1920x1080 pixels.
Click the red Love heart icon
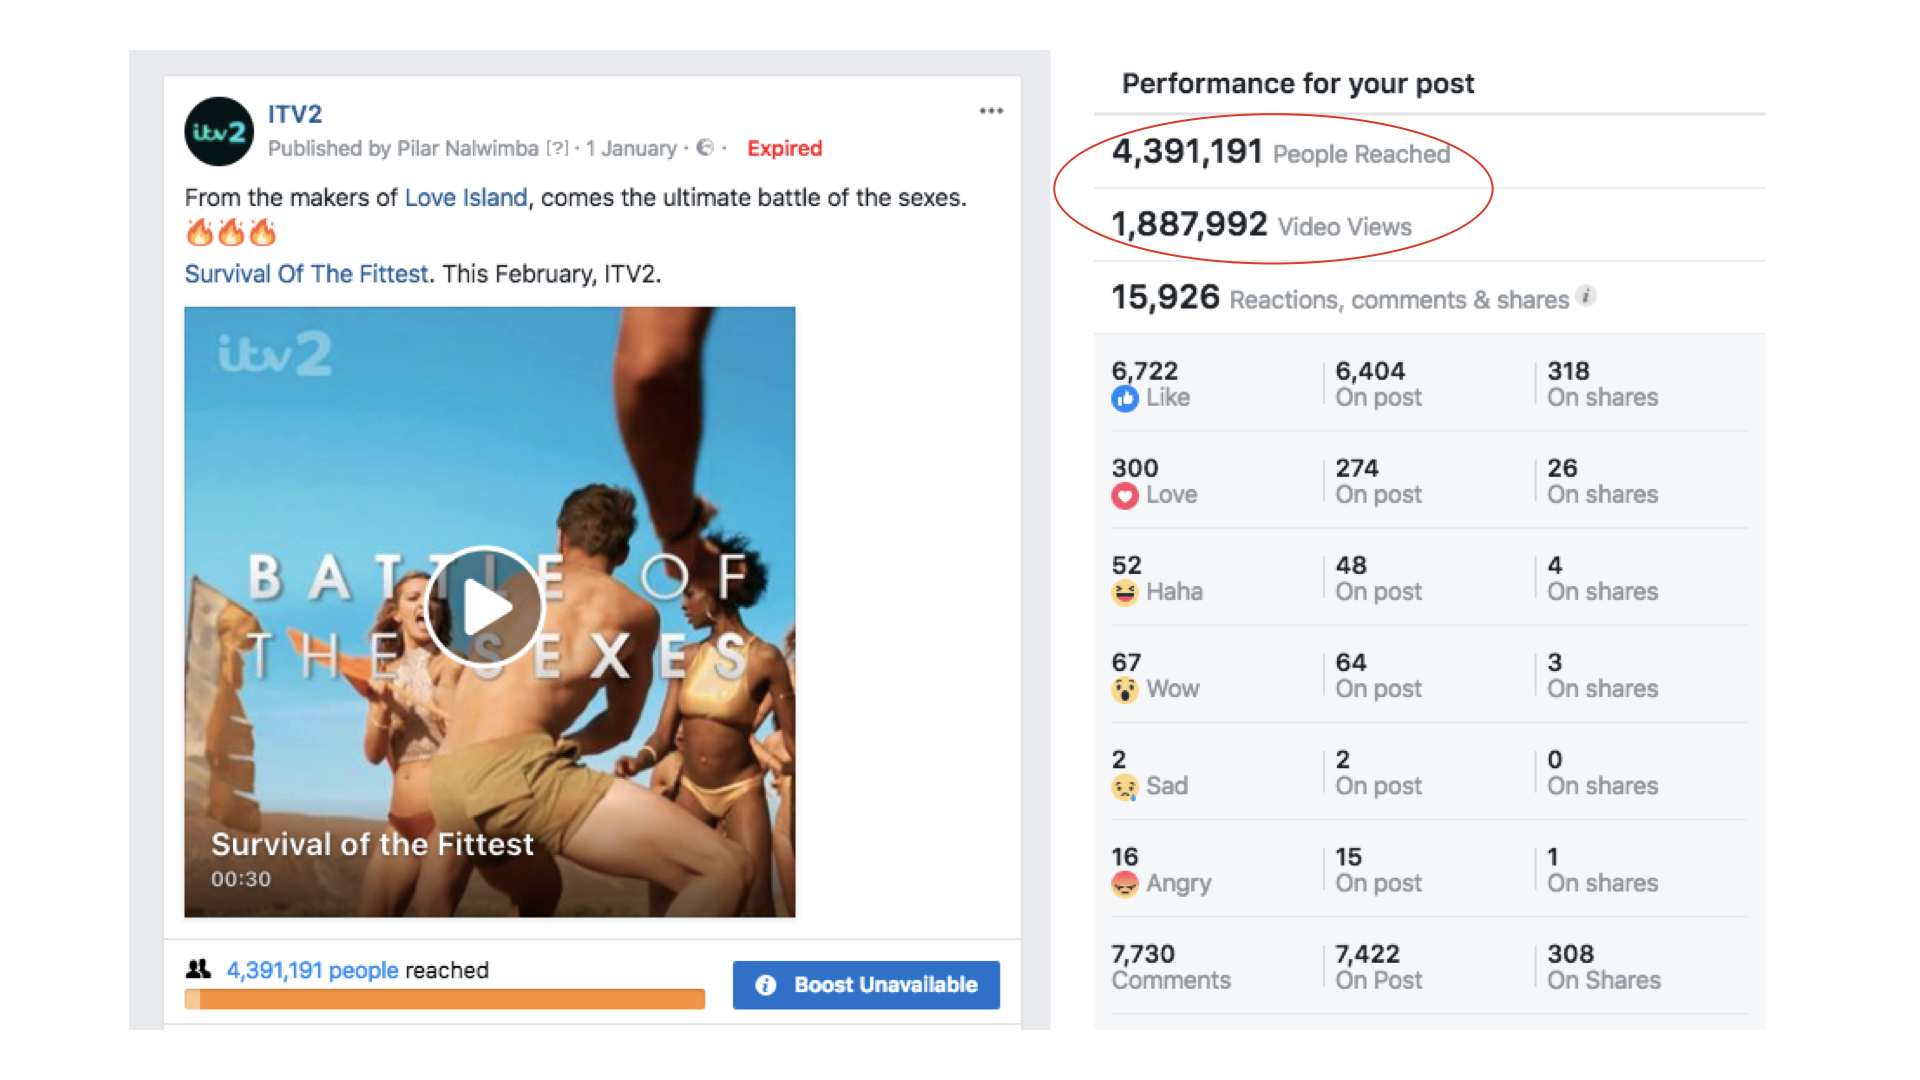pos(1125,496)
